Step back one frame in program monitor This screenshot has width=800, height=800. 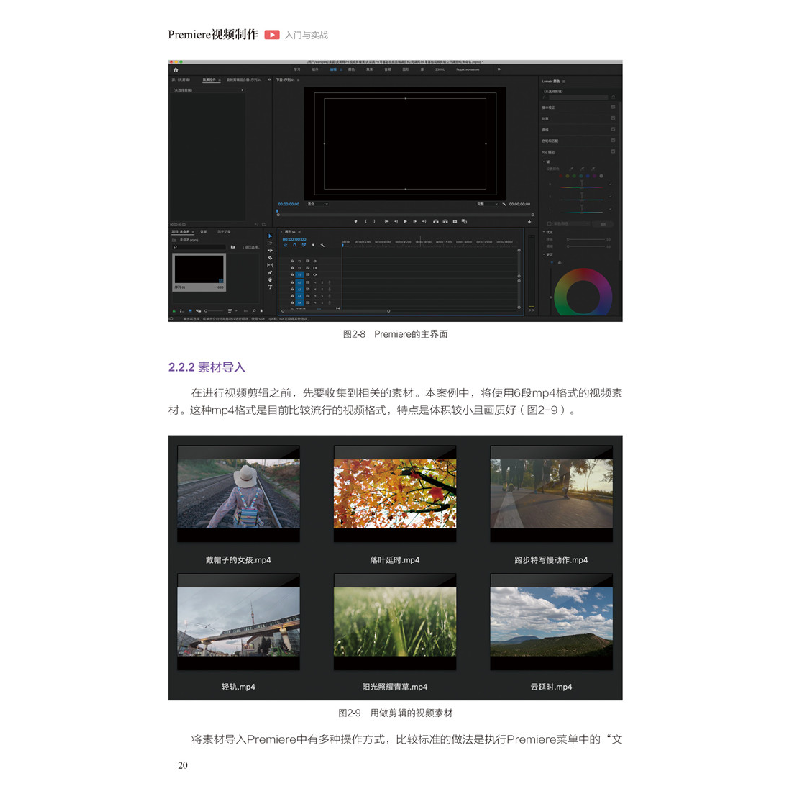coord(396,221)
